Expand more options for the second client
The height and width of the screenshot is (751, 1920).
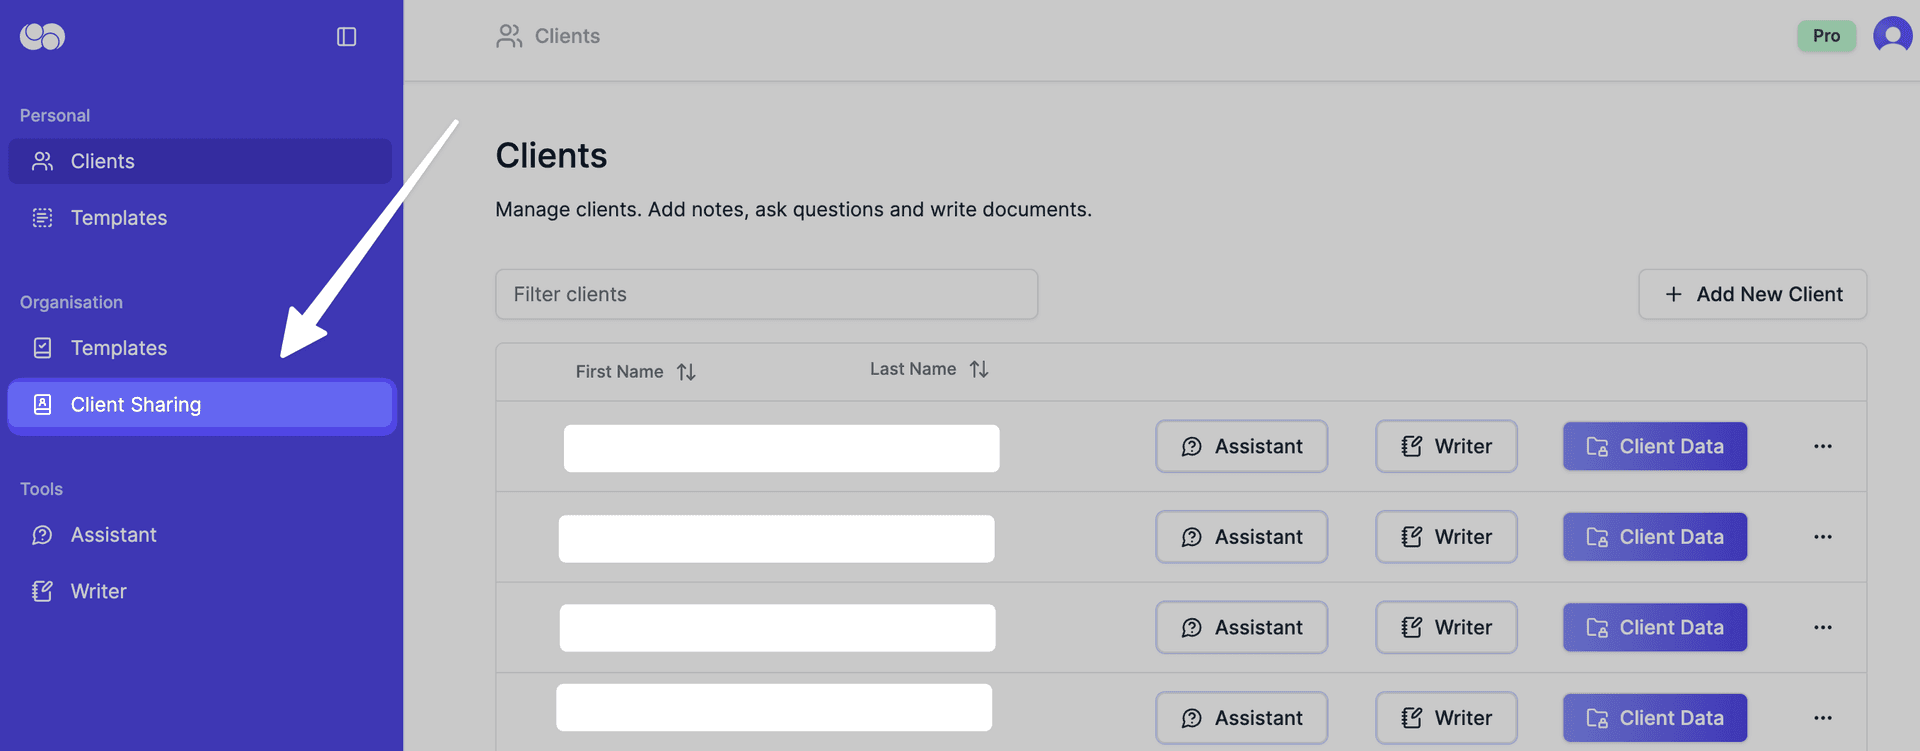point(1822,537)
